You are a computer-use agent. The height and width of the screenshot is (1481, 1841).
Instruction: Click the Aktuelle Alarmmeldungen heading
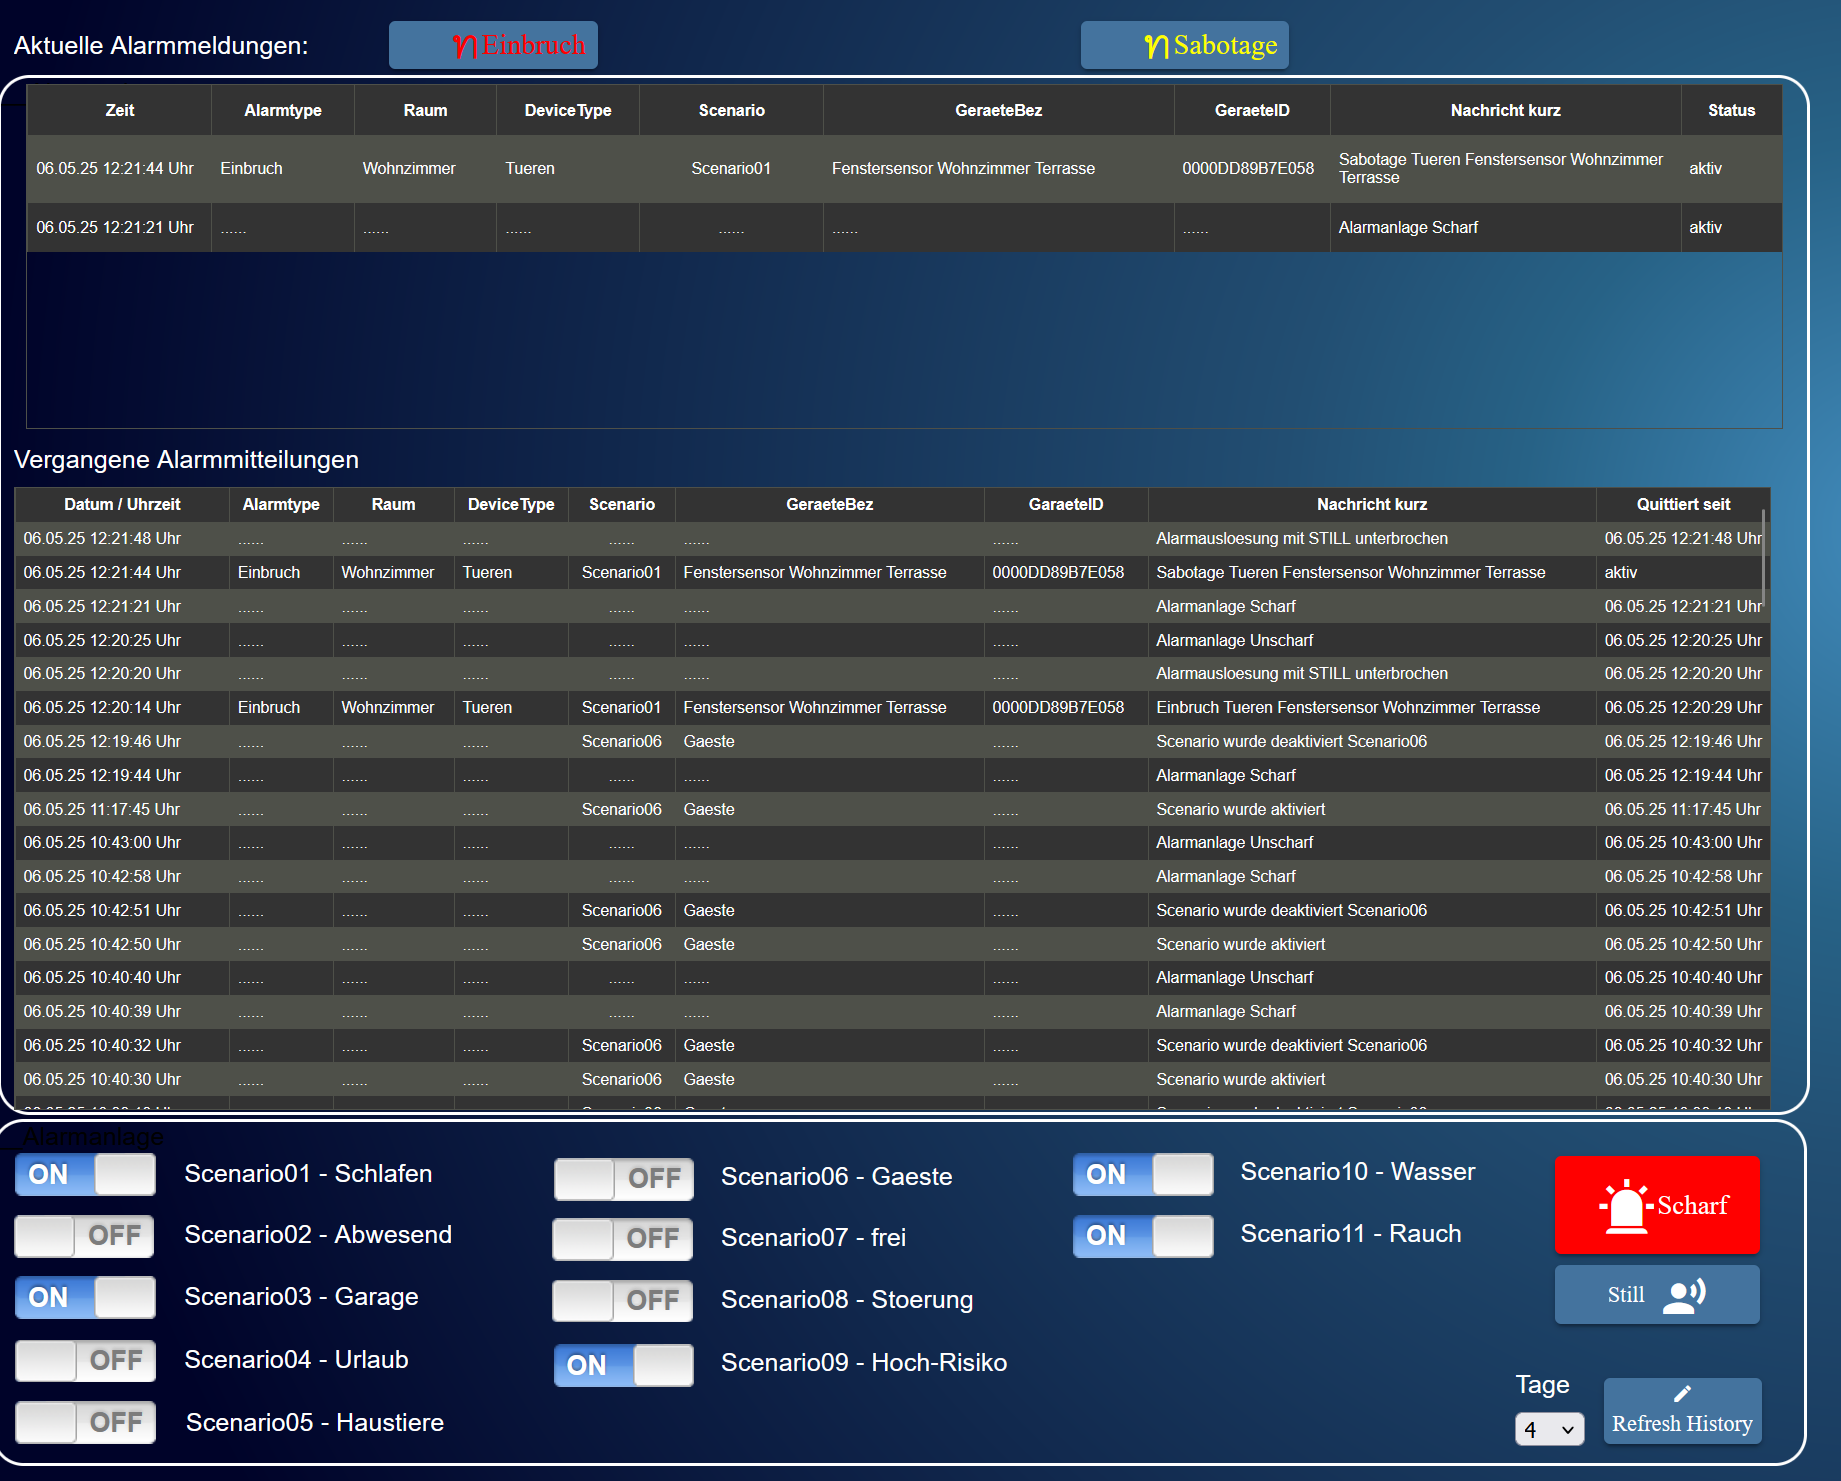click(161, 45)
